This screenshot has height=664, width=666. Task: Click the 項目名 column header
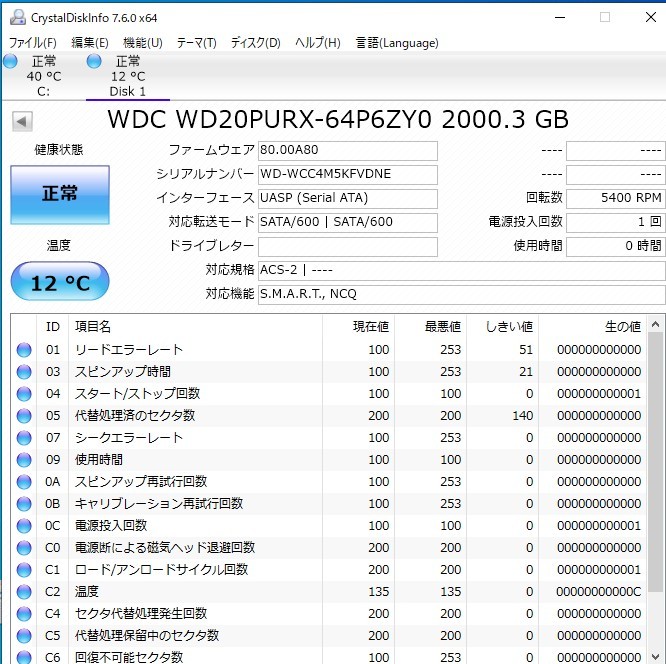tap(195, 327)
